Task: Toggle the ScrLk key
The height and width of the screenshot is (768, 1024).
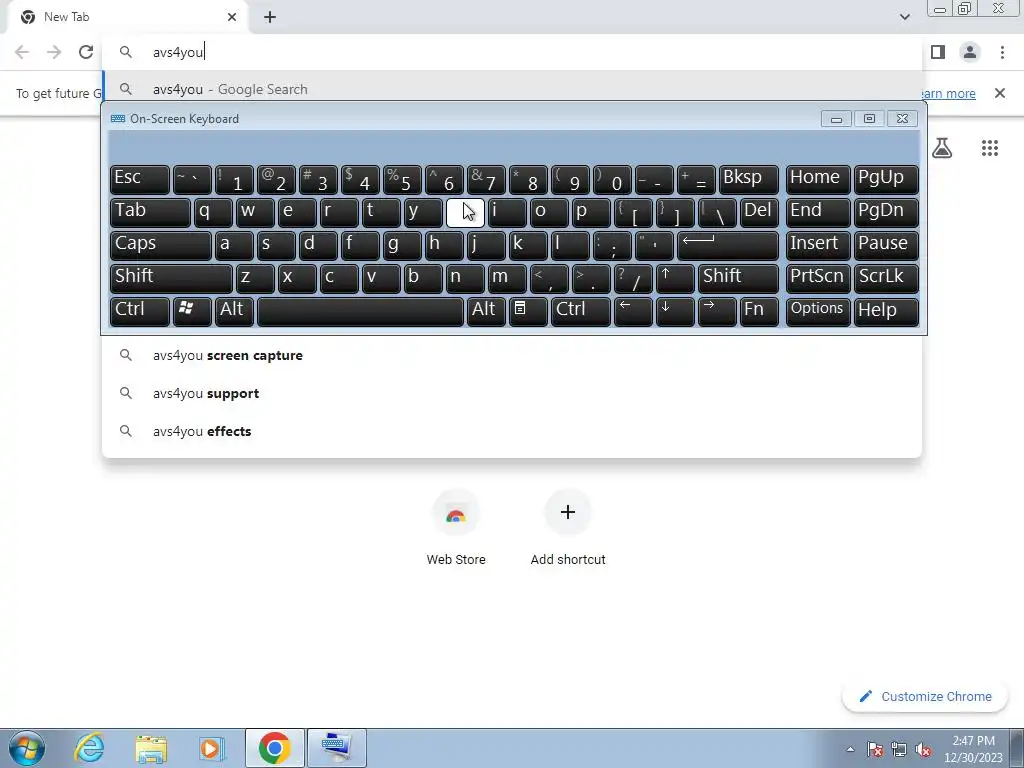Action: (x=886, y=278)
